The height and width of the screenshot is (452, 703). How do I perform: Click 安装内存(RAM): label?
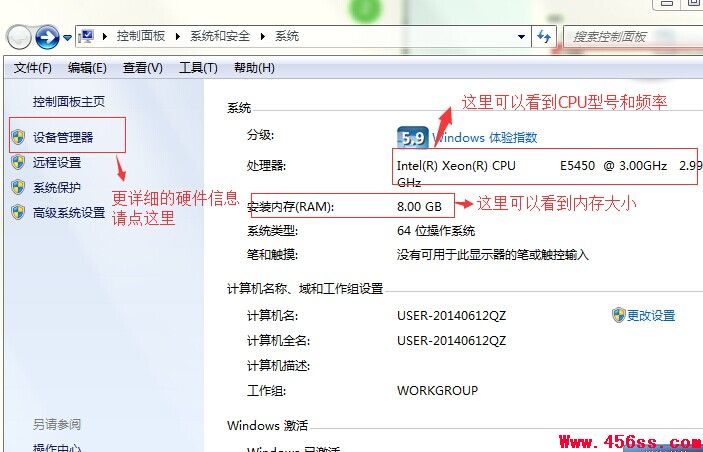click(x=291, y=207)
